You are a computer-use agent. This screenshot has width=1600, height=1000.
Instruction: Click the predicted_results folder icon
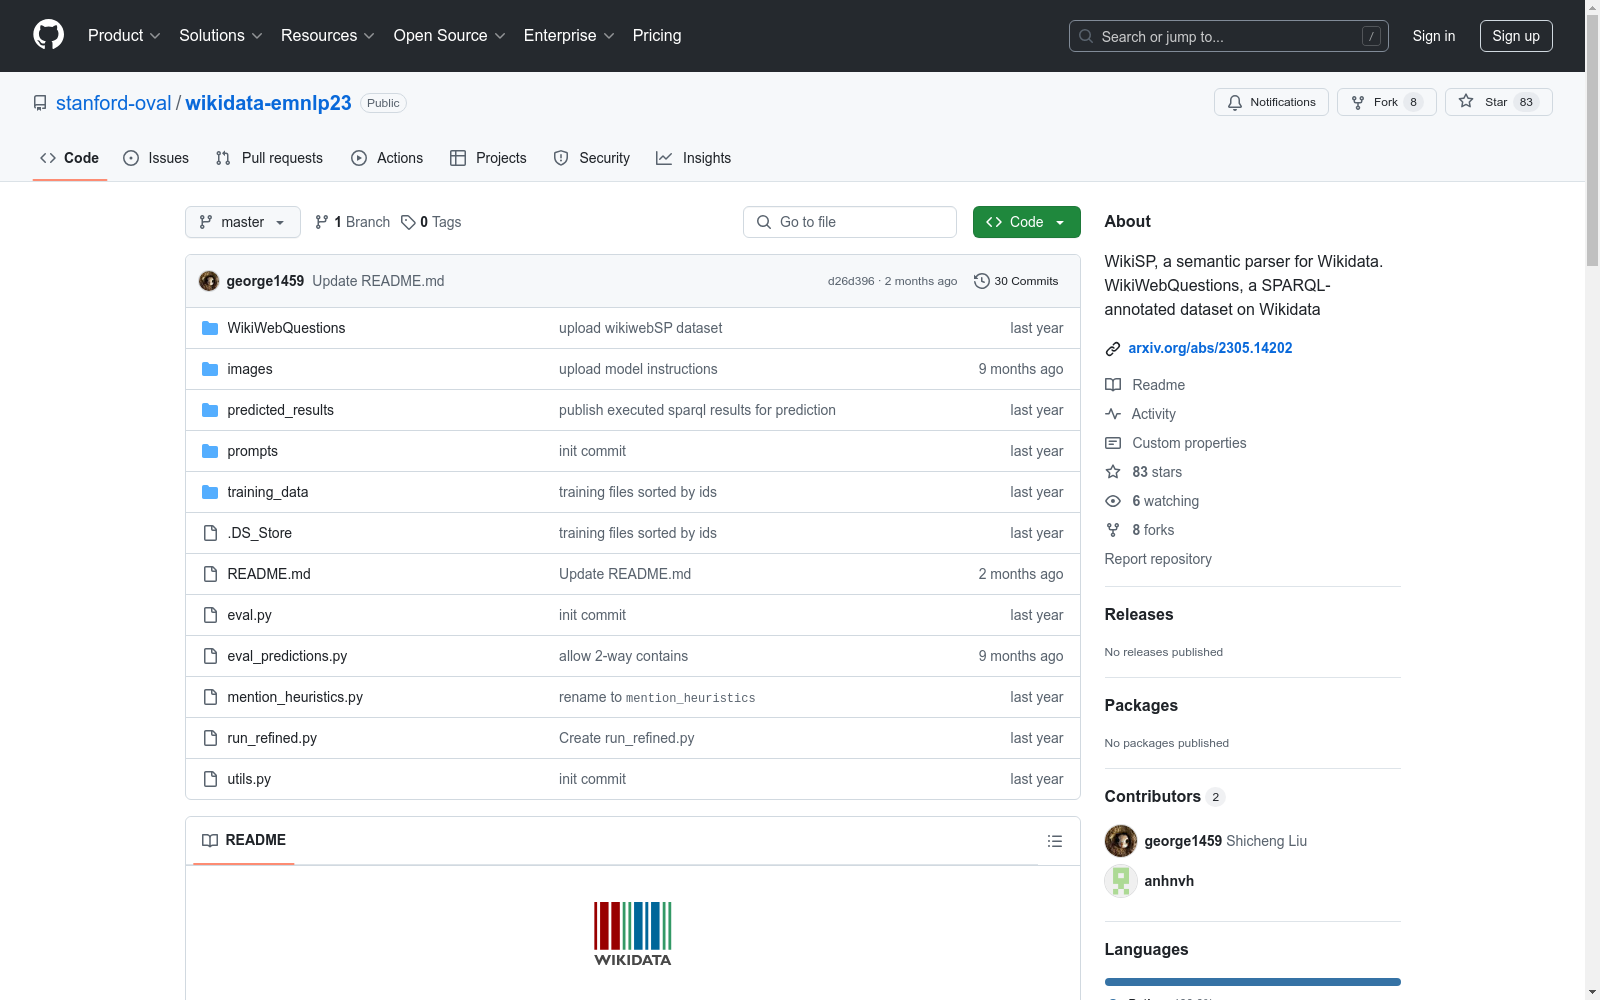[x=210, y=410]
